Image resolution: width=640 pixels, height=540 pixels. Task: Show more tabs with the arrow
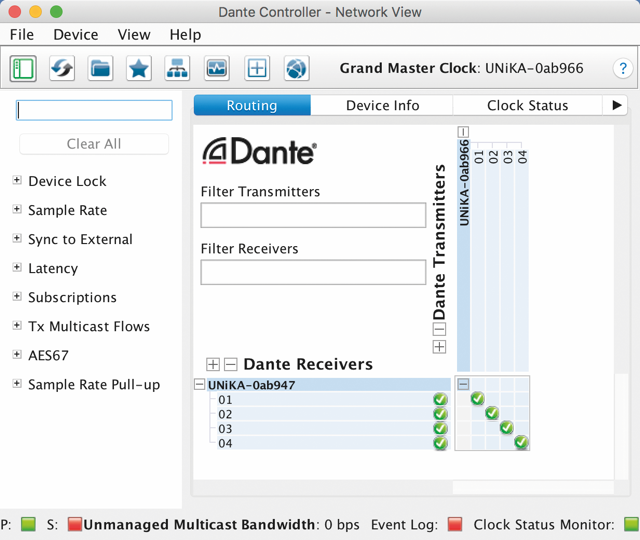[x=617, y=105]
